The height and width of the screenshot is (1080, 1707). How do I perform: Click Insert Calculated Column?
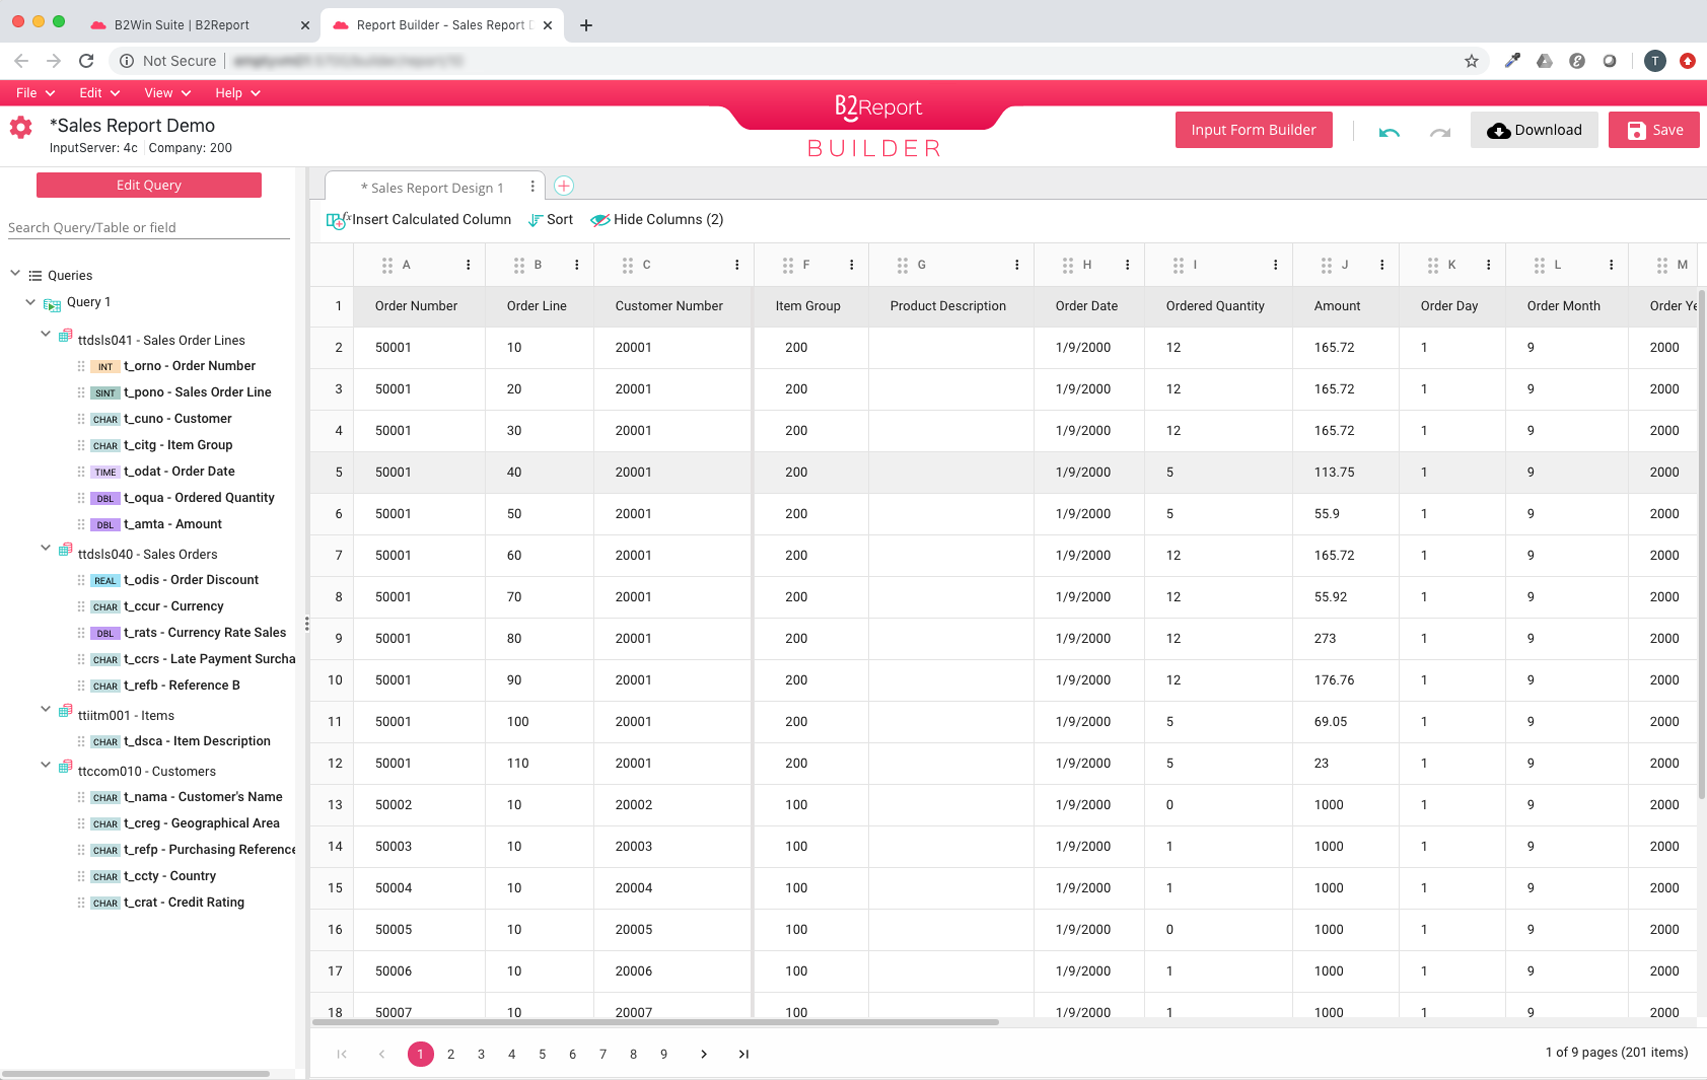coord(419,220)
